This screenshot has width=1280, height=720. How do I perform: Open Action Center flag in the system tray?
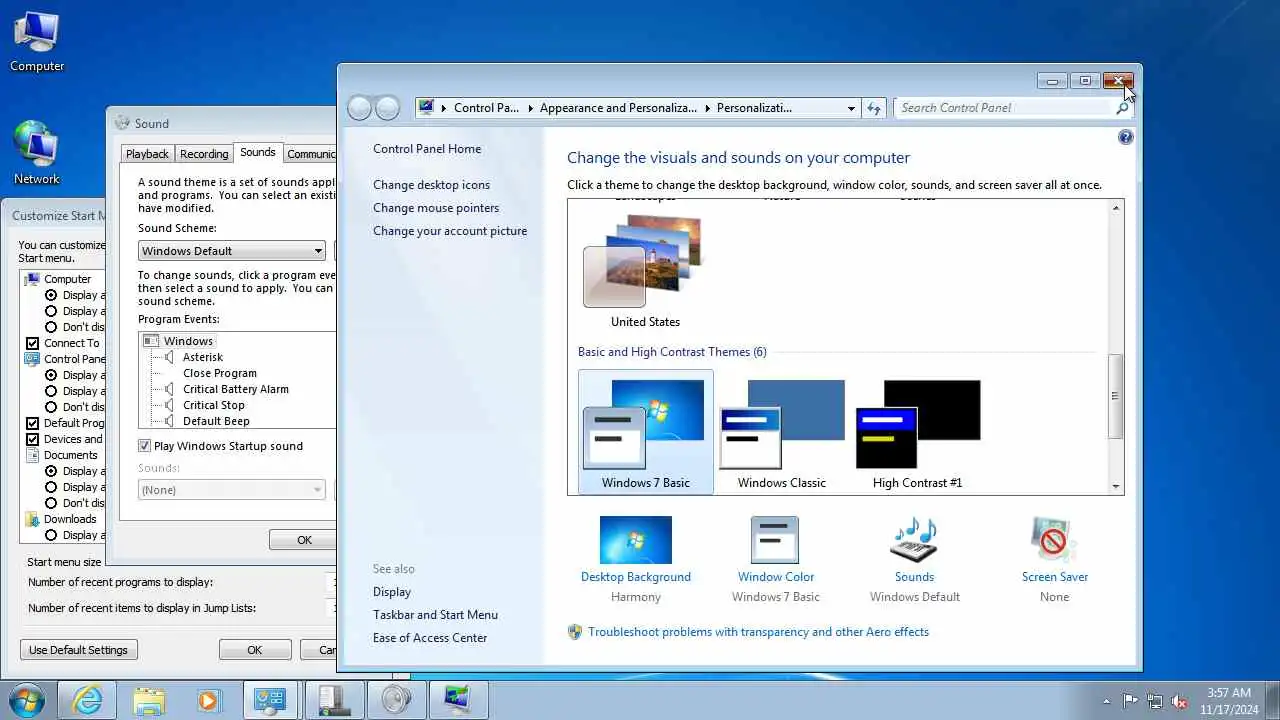(1130, 701)
